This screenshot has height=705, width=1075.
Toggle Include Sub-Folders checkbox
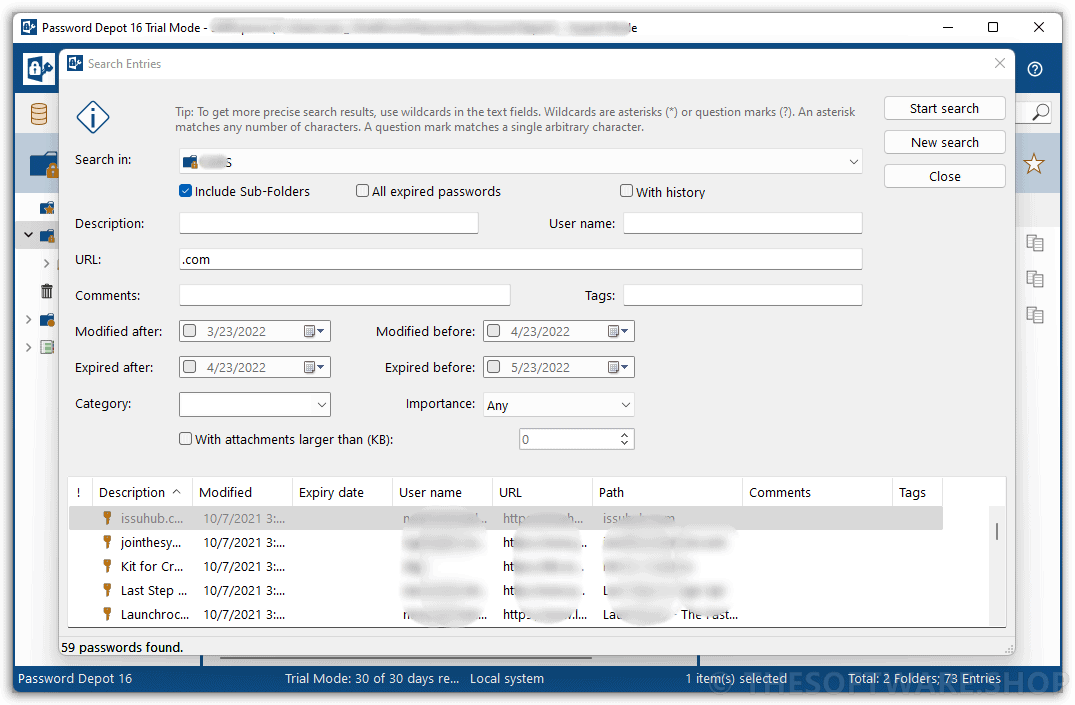[x=185, y=191]
